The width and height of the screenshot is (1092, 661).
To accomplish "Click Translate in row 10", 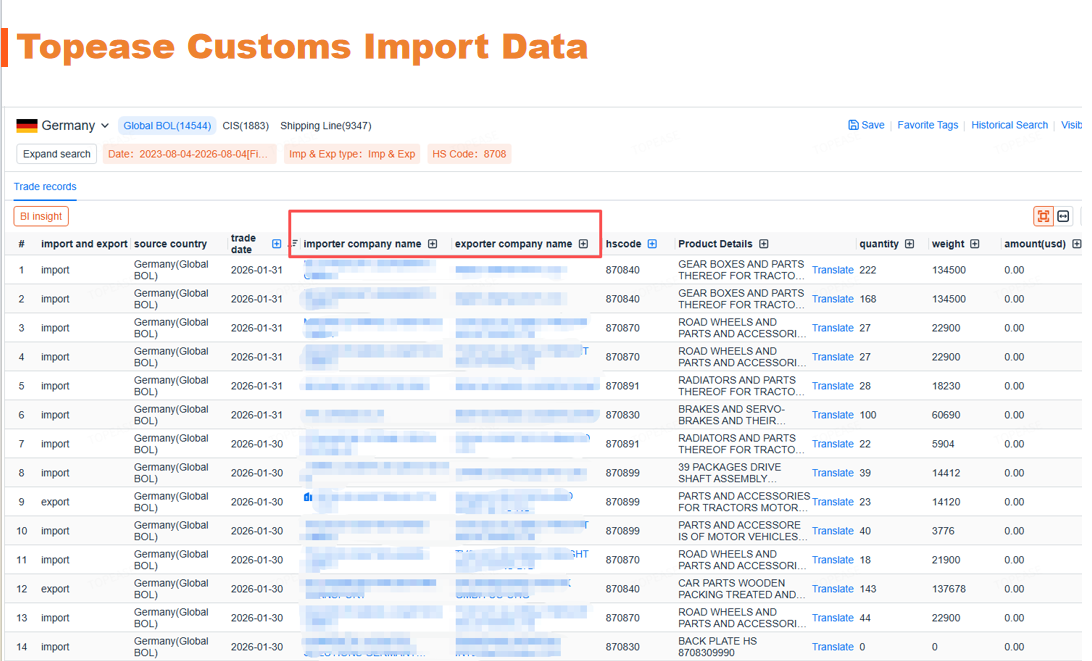I will click(833, 531).
